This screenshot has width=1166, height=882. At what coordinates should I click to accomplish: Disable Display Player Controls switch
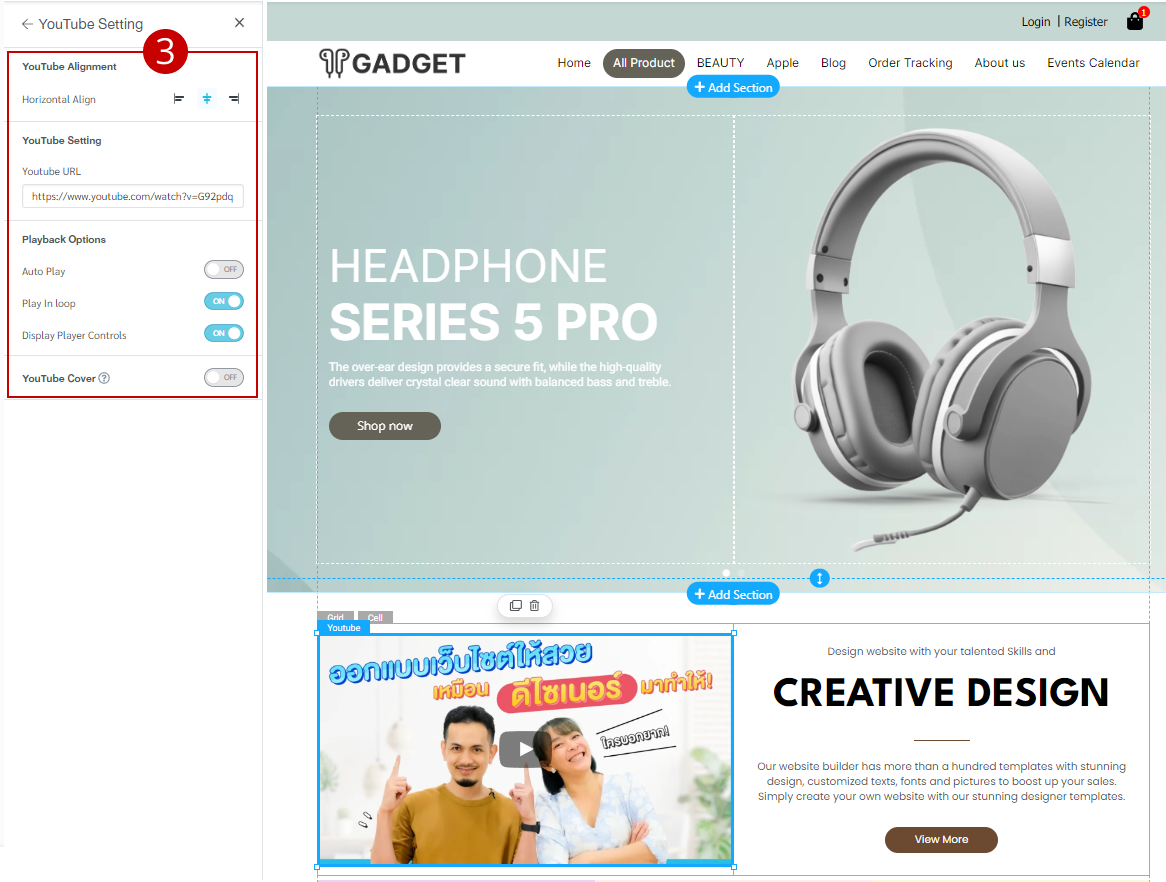point(224,333)
